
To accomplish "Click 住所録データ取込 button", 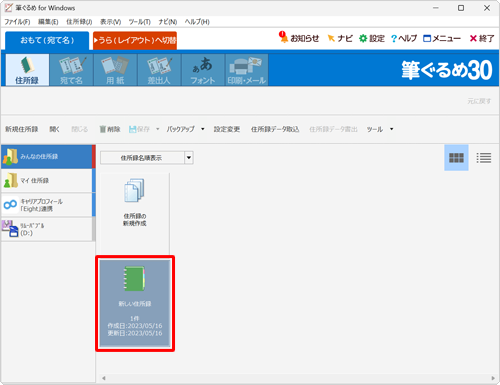I will click(275, 129).
